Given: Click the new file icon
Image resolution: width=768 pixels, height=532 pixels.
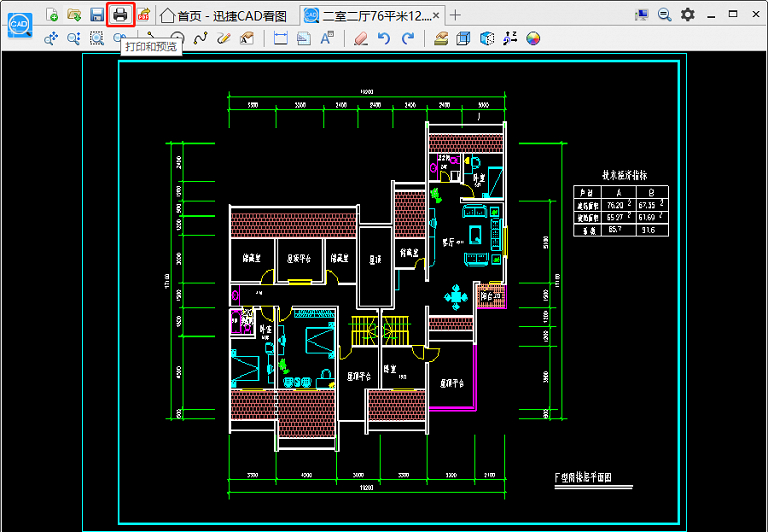Looking at the screenshot, I should [51, 15].
